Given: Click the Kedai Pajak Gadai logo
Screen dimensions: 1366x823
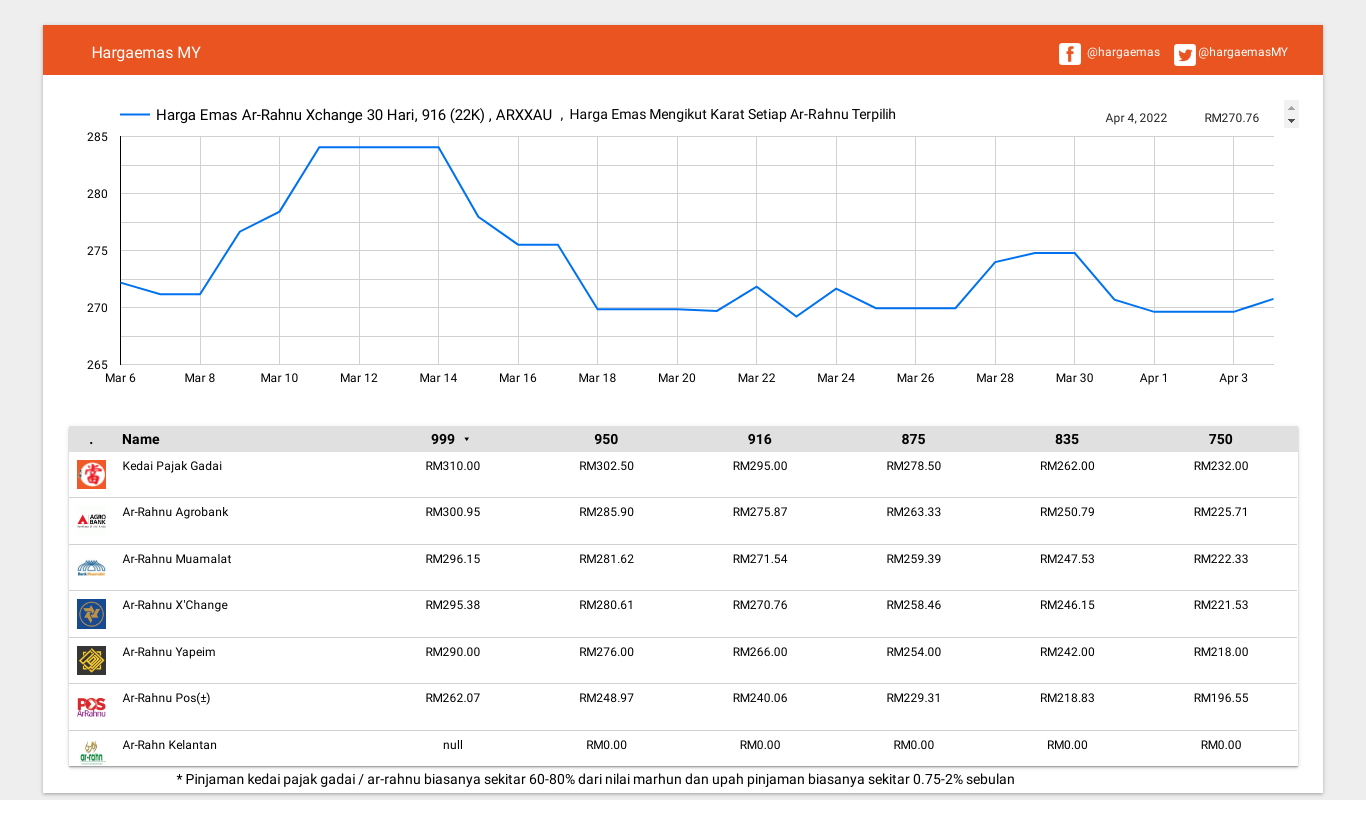Looking at the screenshot, I should [91, 474].
